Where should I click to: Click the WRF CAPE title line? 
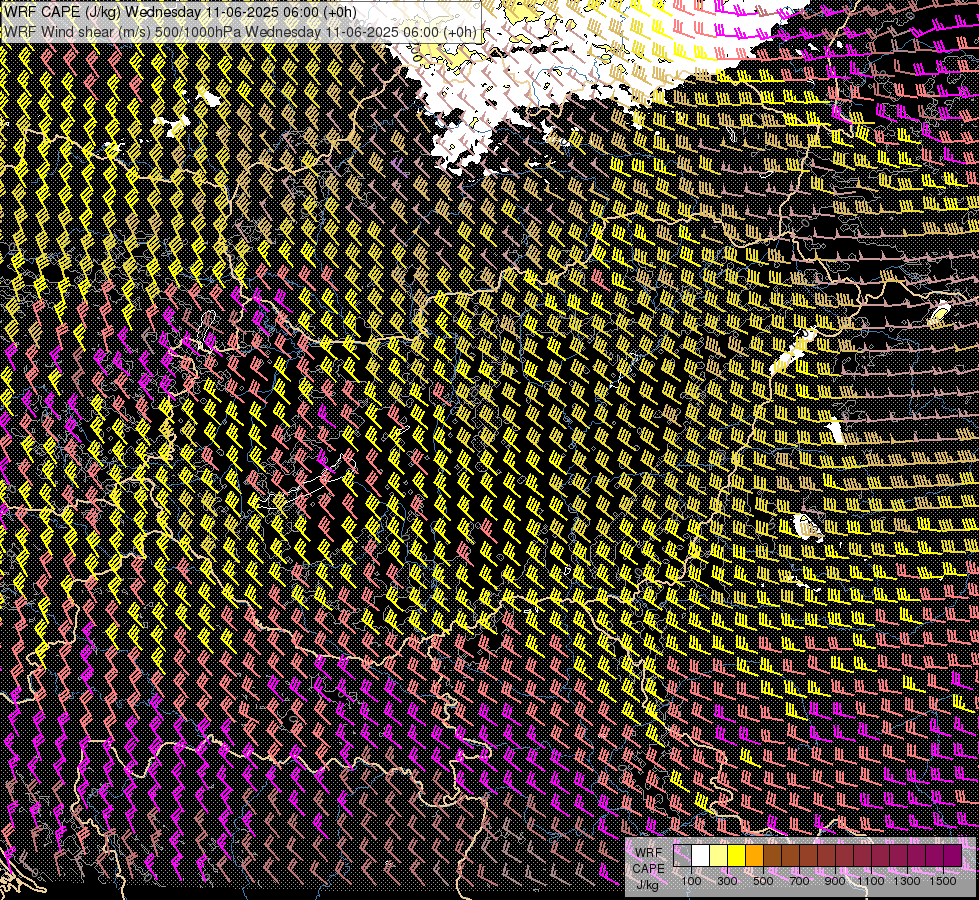coord(180,12)
